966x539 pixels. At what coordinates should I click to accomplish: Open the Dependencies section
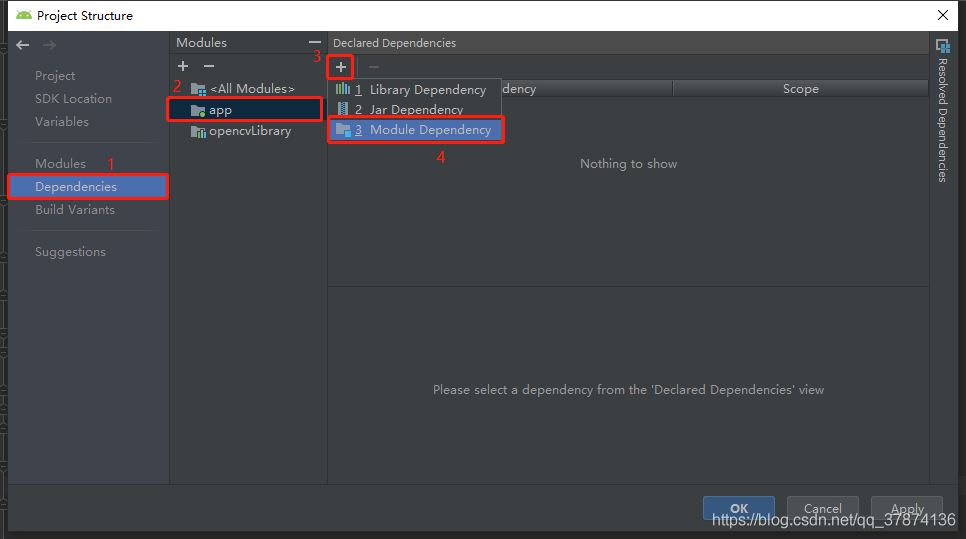click(88, 187)
